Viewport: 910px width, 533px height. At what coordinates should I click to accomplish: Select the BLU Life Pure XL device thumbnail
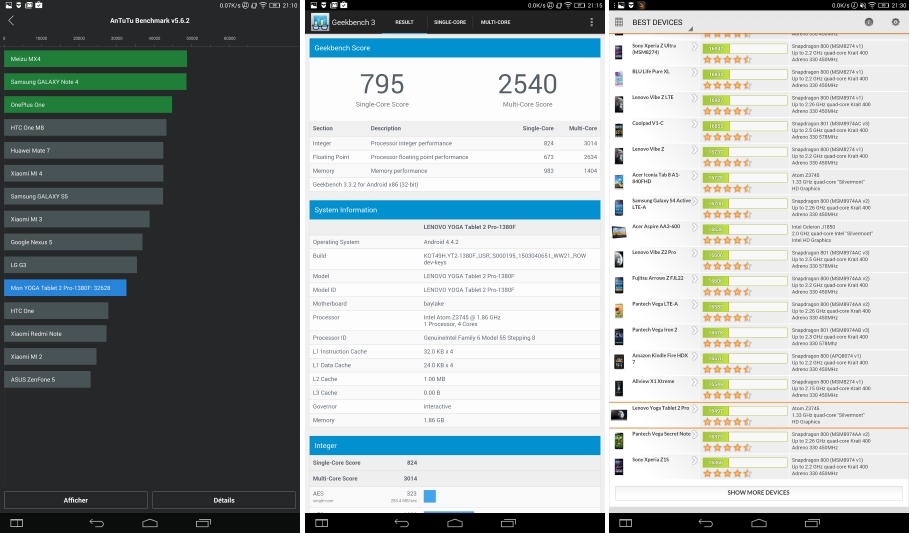619,78
